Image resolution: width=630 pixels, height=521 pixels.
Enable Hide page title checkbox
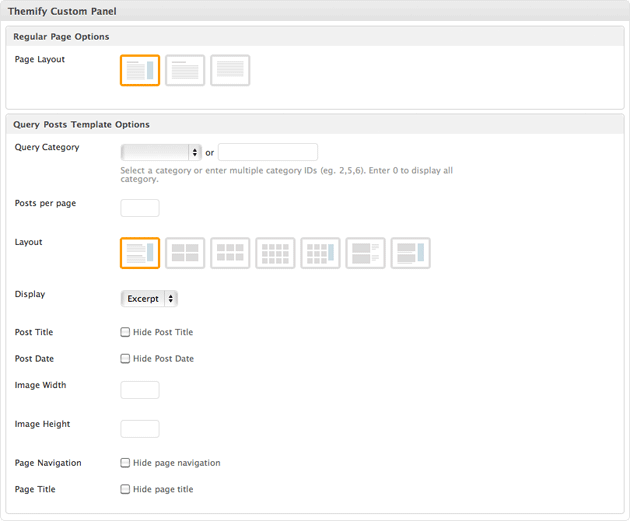pyautogui.click(x=125, y=489)
